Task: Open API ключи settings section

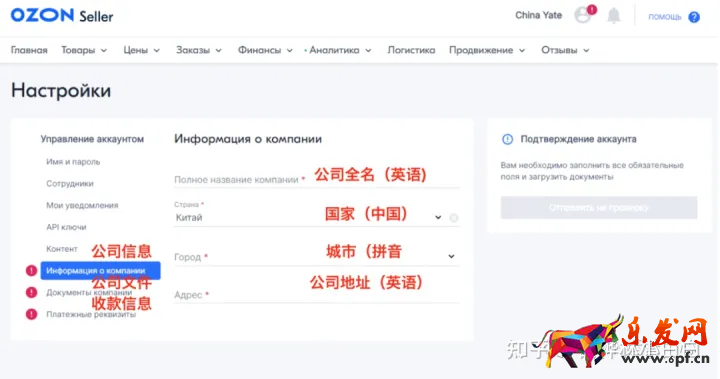Action: [66, 227]
